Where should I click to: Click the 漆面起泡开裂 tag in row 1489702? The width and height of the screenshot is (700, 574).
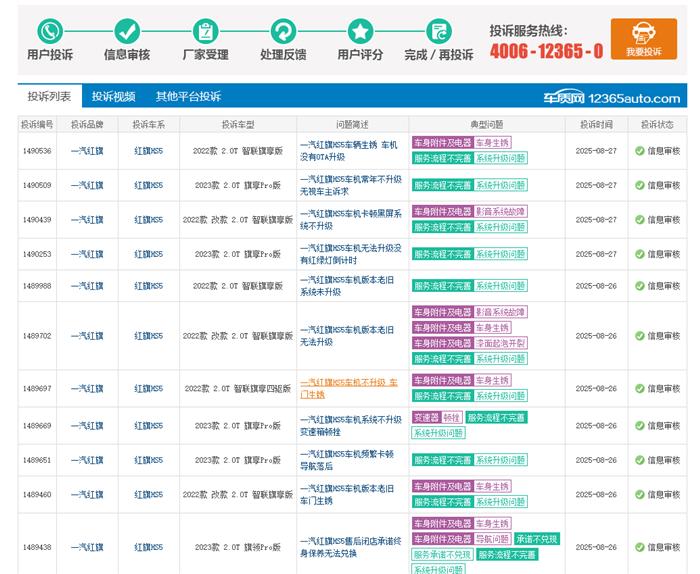coord(501,343)
